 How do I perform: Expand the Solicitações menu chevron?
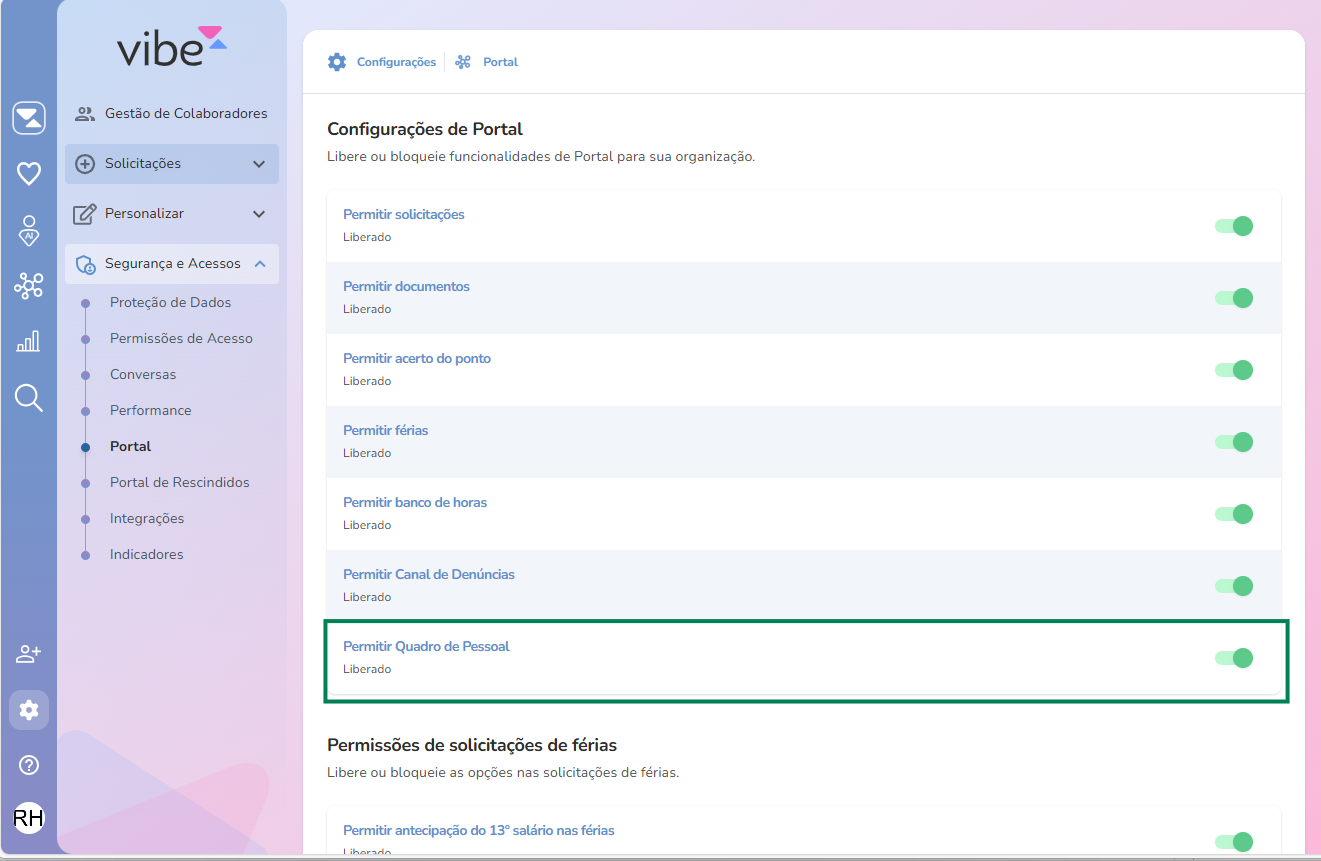coord(259,164)
